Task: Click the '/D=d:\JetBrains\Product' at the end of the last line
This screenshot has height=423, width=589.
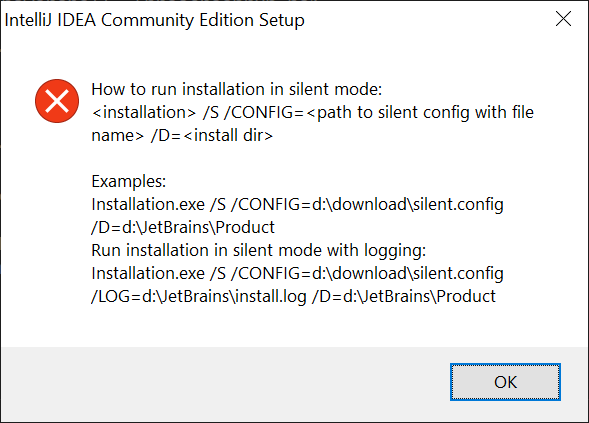Action: pos(404,296)
